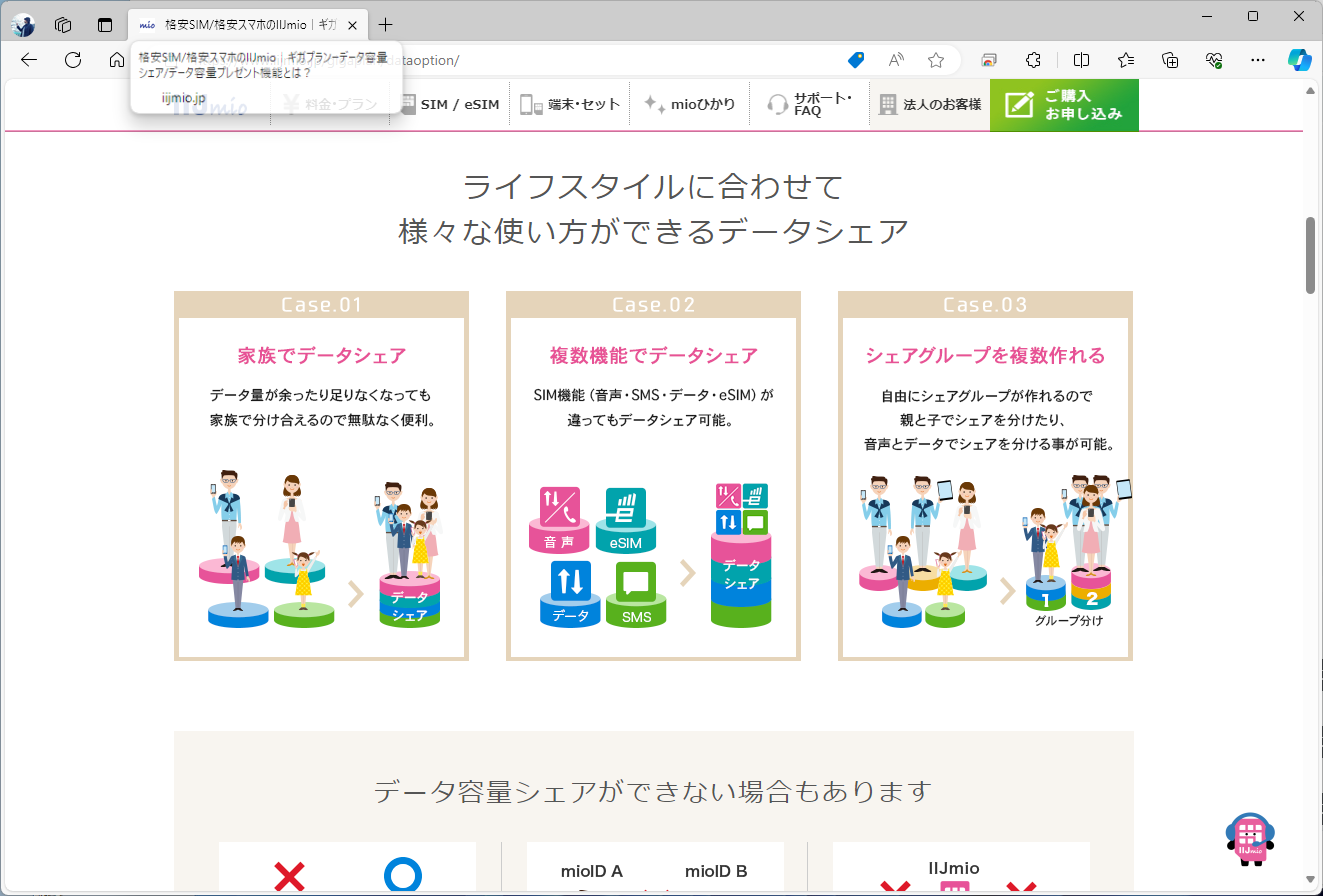
Task: Click the scrollbar up arrow
Action: (1310, 90)
